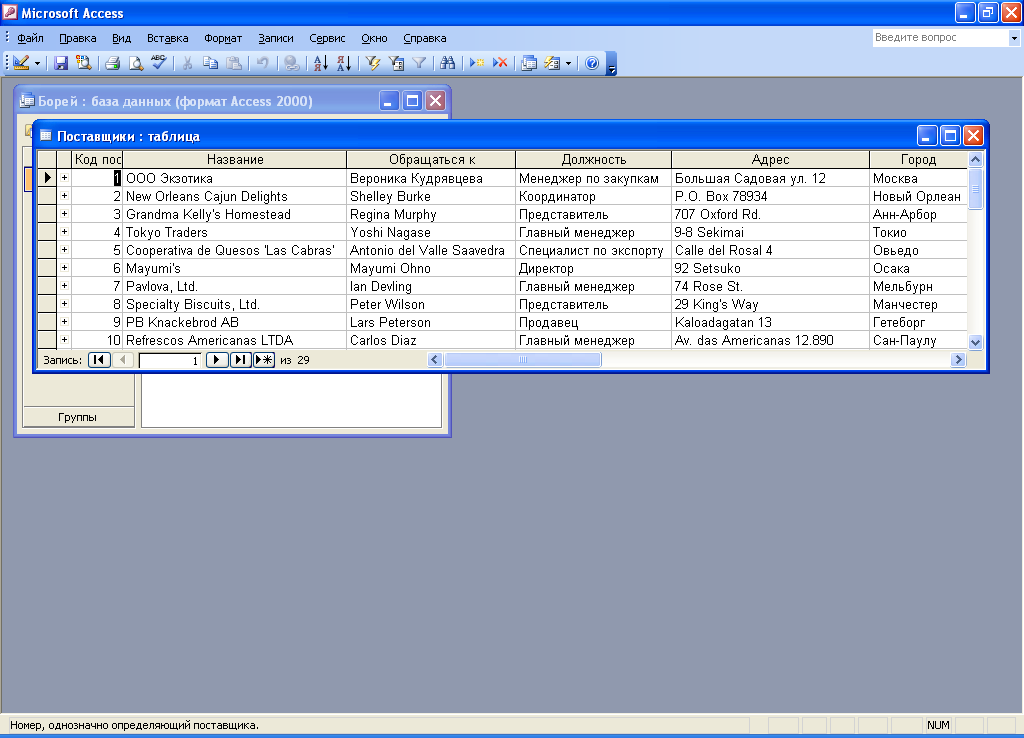Open the Формат menu
Screen dimensions: 1024x738
[x=223, y=38]
